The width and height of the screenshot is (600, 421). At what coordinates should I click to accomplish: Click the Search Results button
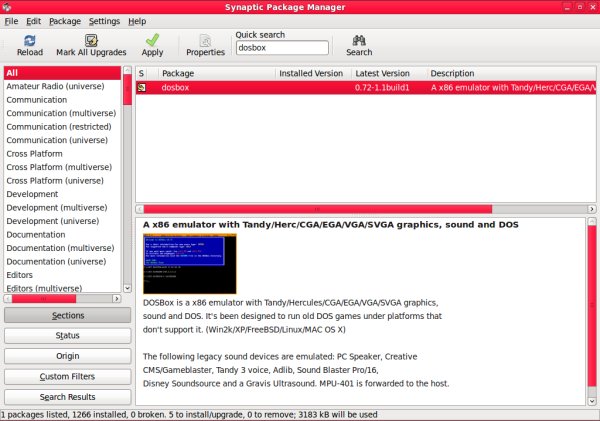point(67,397)
